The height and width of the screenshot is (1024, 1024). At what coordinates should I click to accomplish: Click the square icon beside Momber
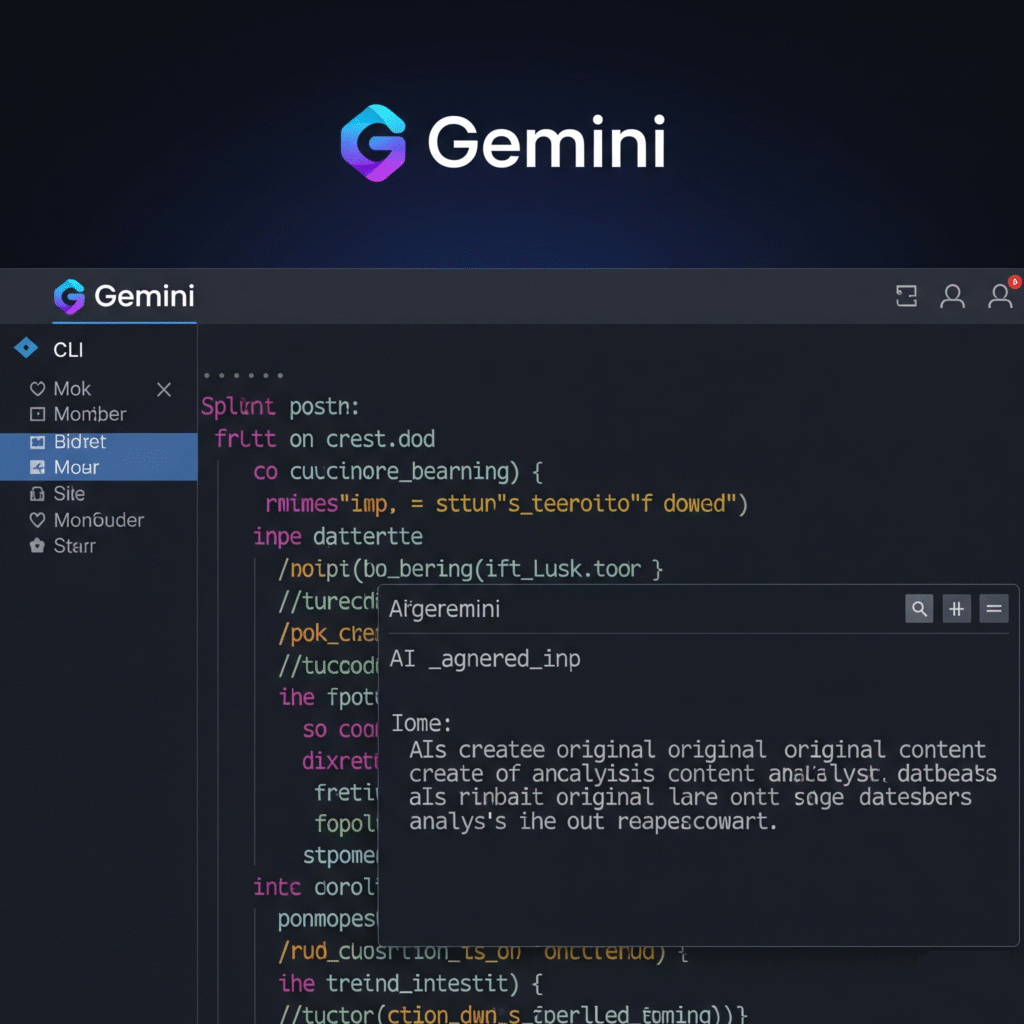point(37,414)
